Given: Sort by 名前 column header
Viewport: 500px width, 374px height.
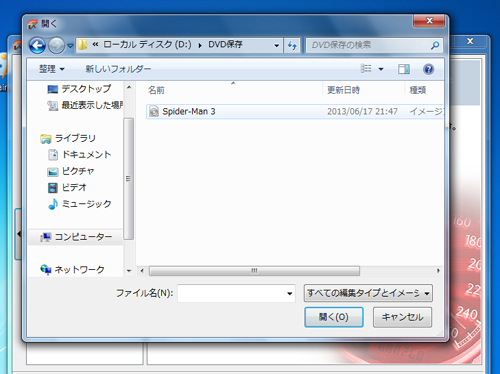Looking at the screenshot, I should [x=156, y=90].
